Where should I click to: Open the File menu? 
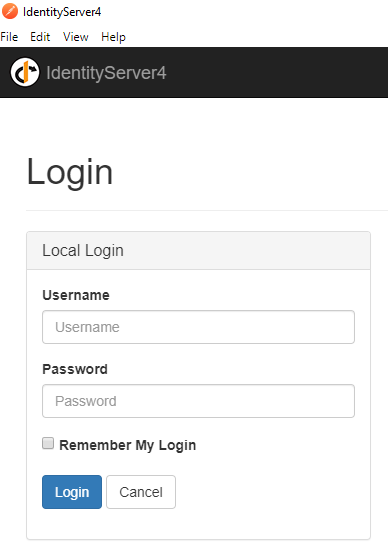(x=9, y=37)
